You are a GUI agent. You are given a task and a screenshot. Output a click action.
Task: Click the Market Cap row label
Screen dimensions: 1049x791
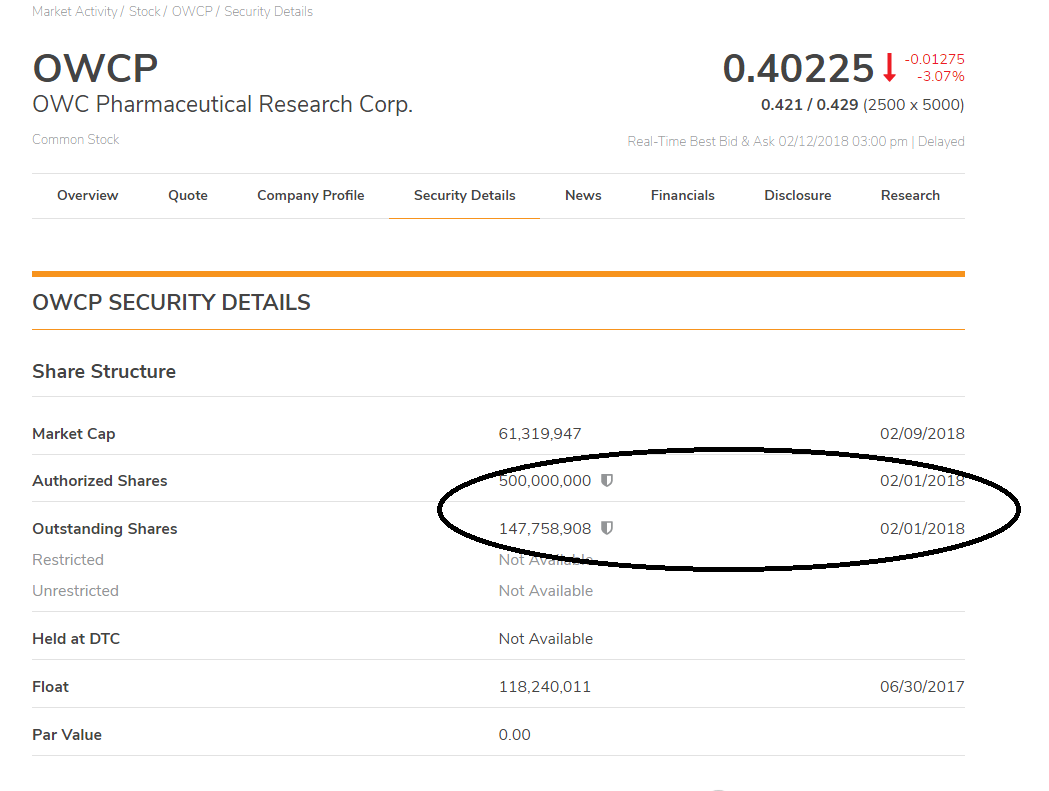pos(74,434)
